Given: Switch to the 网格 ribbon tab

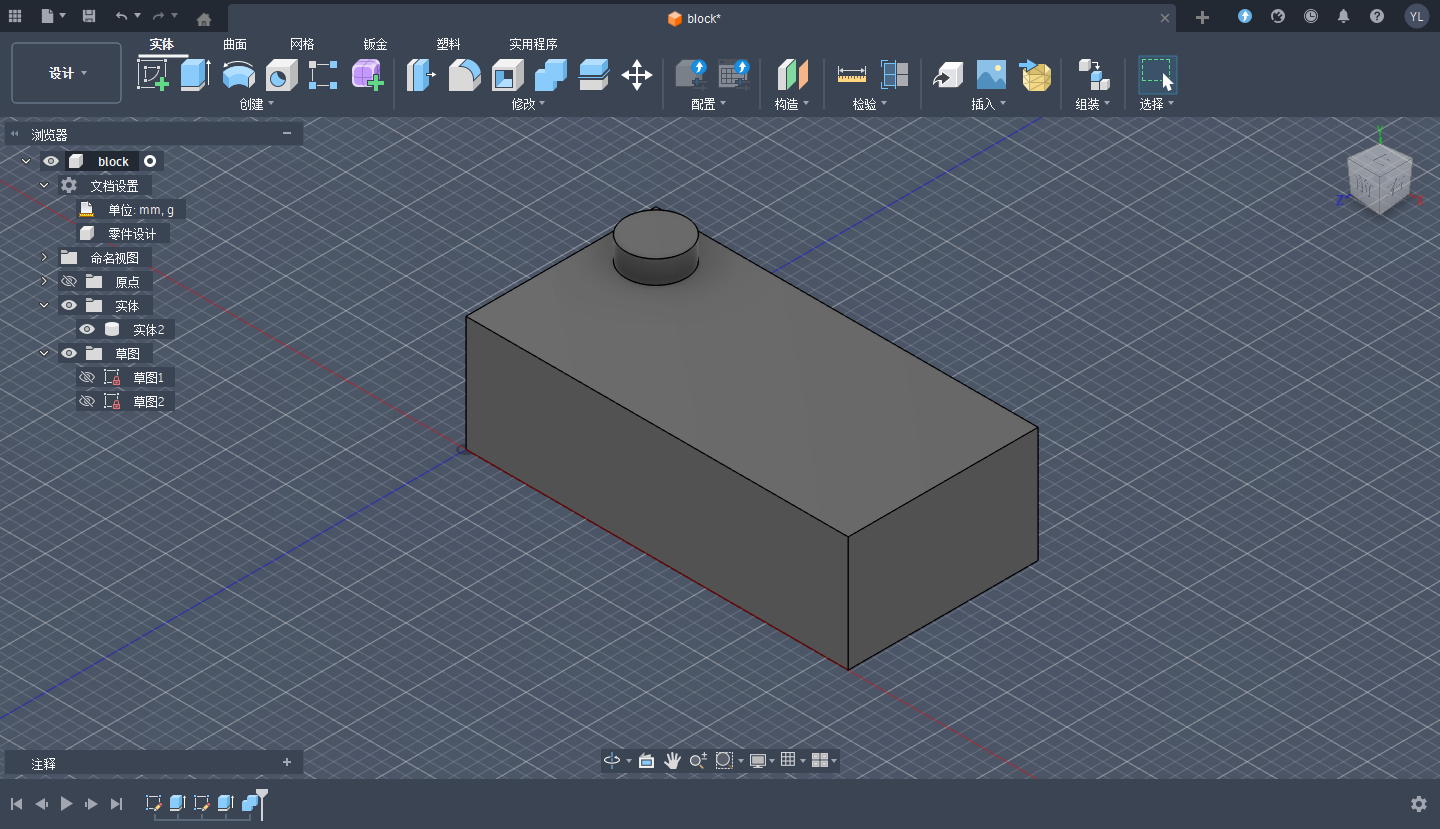Looking at the screenshot, I should tap(302, 44).
